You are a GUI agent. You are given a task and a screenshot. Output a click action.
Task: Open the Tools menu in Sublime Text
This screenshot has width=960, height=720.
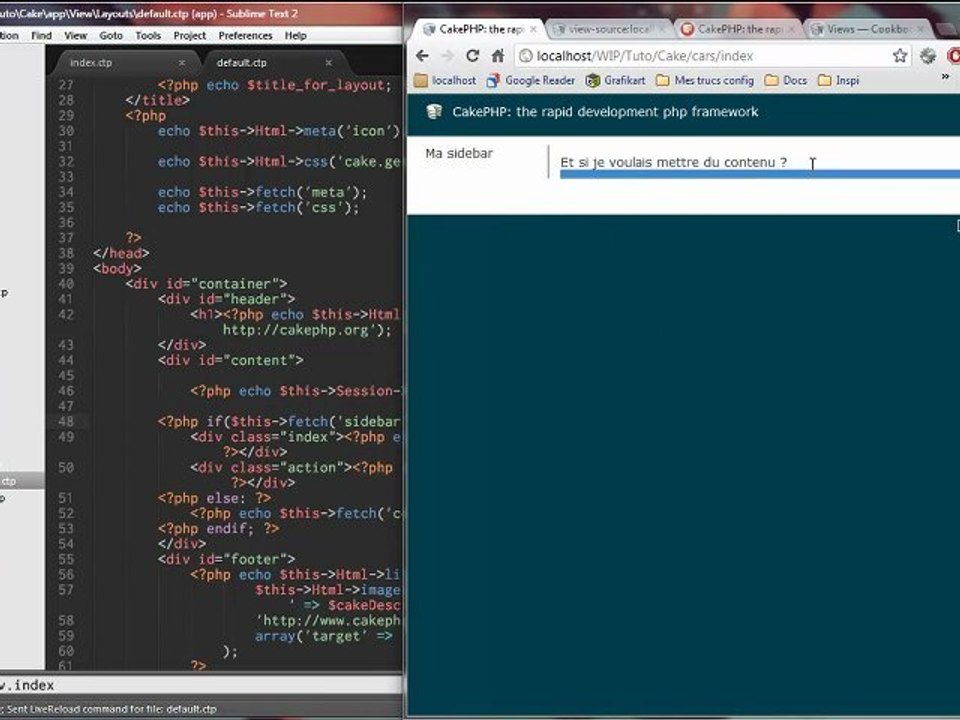pos(148,36)
